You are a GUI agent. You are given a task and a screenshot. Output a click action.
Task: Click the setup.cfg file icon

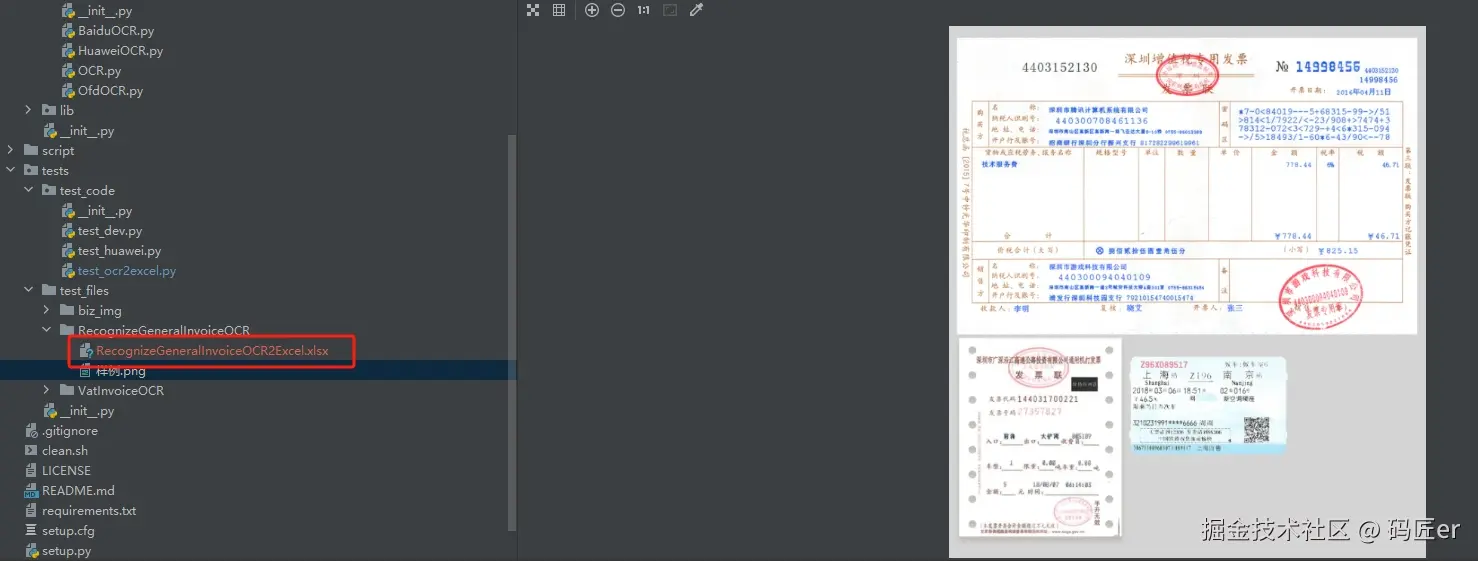pos(32,531)
